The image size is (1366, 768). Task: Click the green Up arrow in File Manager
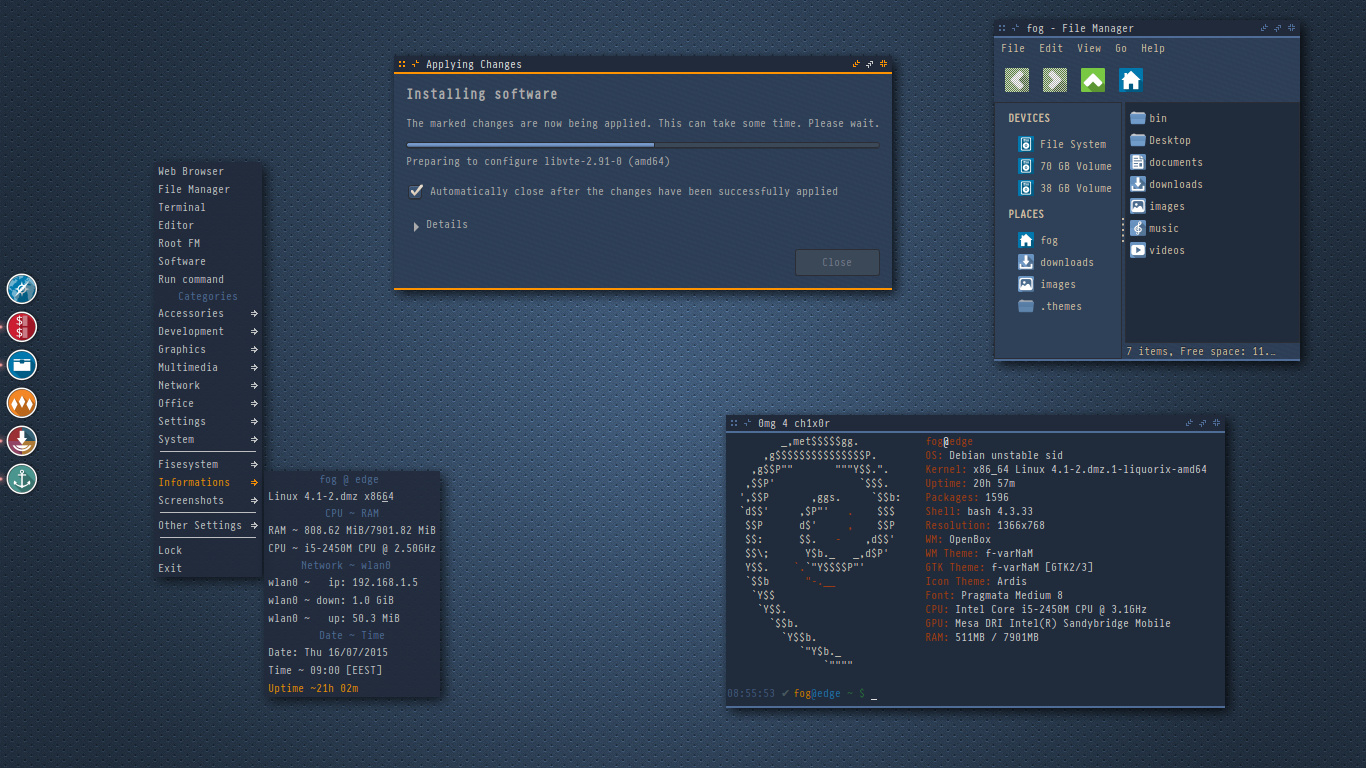tap(1093, 80)
